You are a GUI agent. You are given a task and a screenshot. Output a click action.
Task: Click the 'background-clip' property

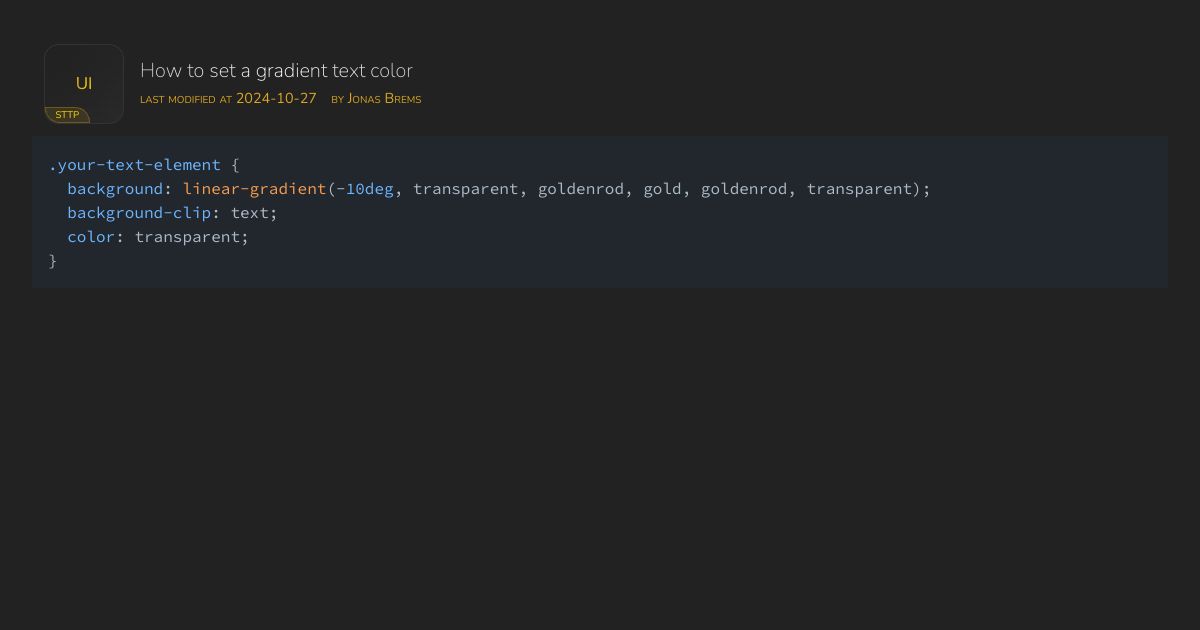point(139,212)
